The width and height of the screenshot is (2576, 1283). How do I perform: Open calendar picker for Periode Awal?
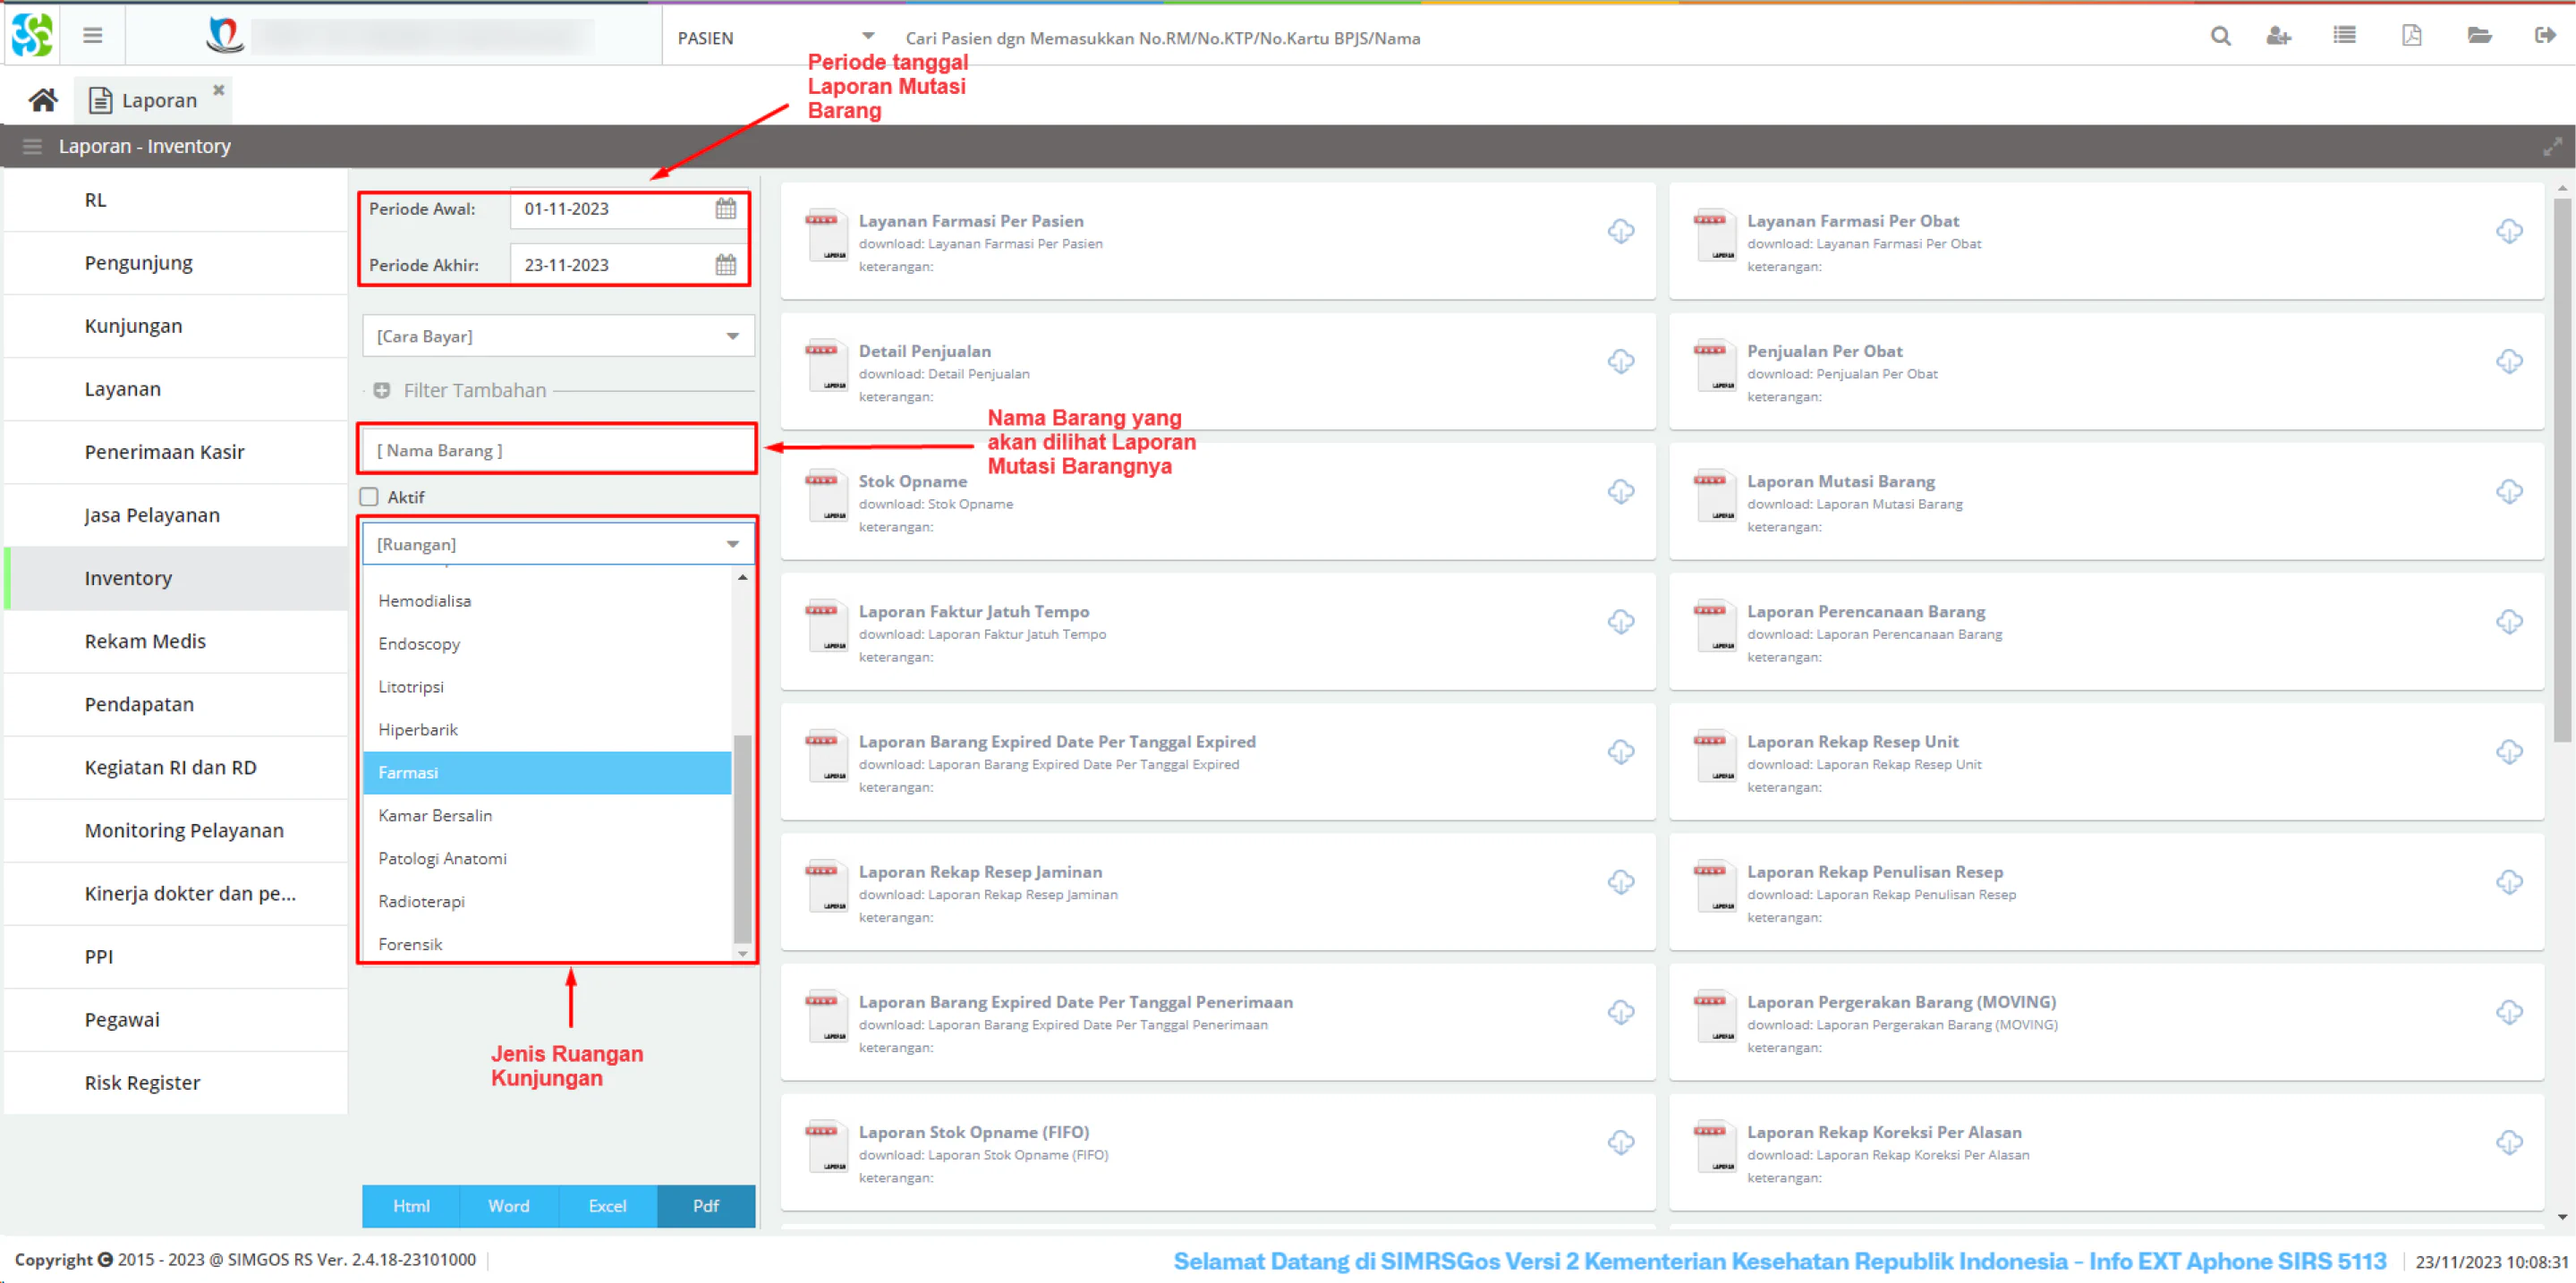(726, 209)
